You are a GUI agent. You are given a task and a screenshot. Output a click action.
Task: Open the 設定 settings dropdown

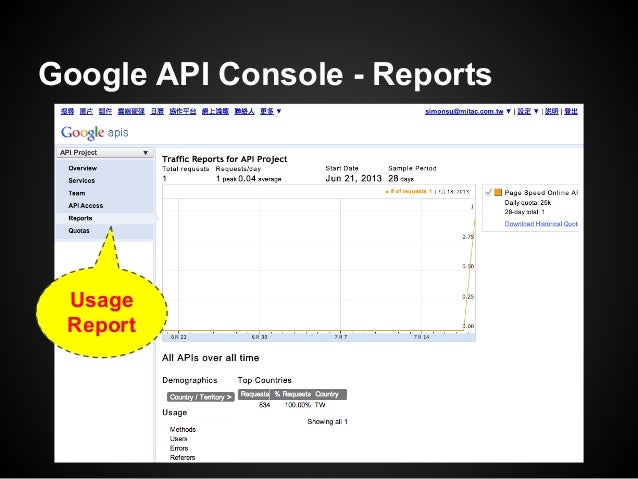tap(528, 111)
